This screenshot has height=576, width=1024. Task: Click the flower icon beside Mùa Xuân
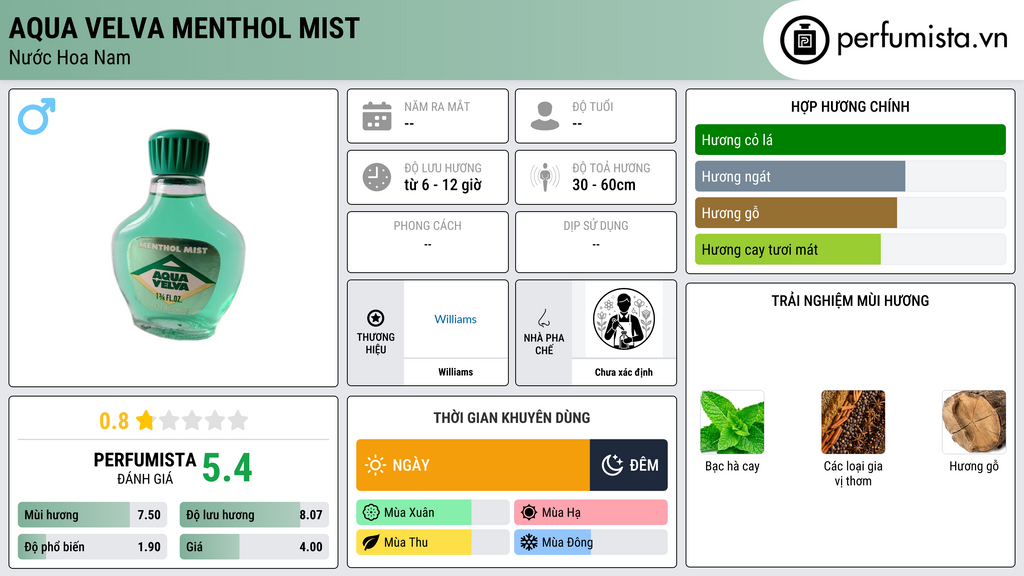(371, 513)
